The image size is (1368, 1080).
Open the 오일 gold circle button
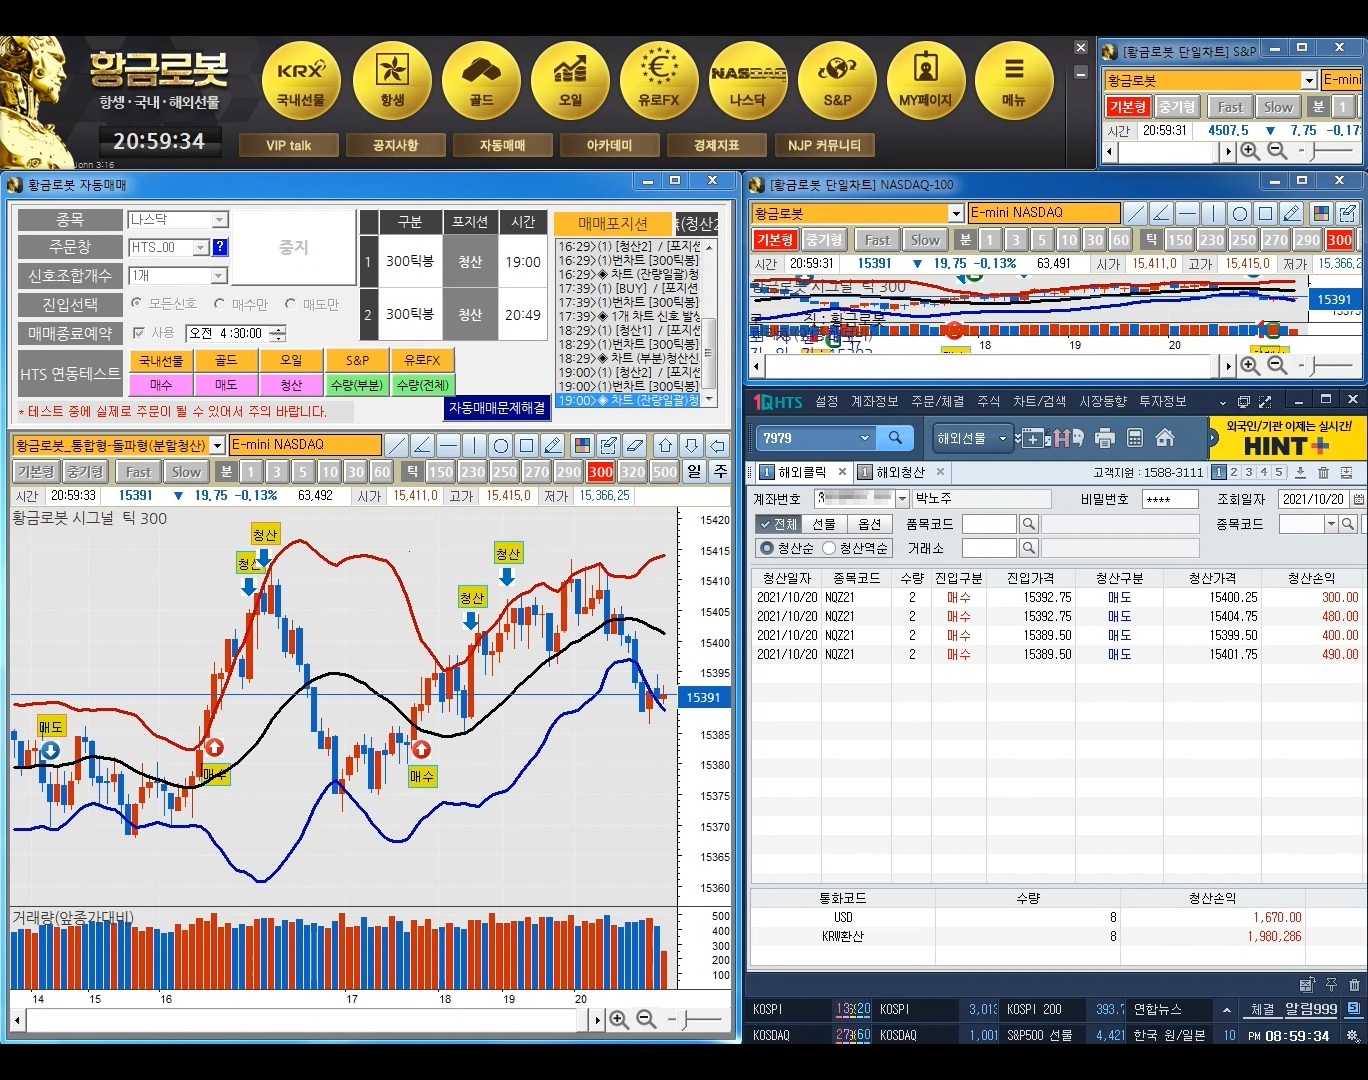(570, 82)
